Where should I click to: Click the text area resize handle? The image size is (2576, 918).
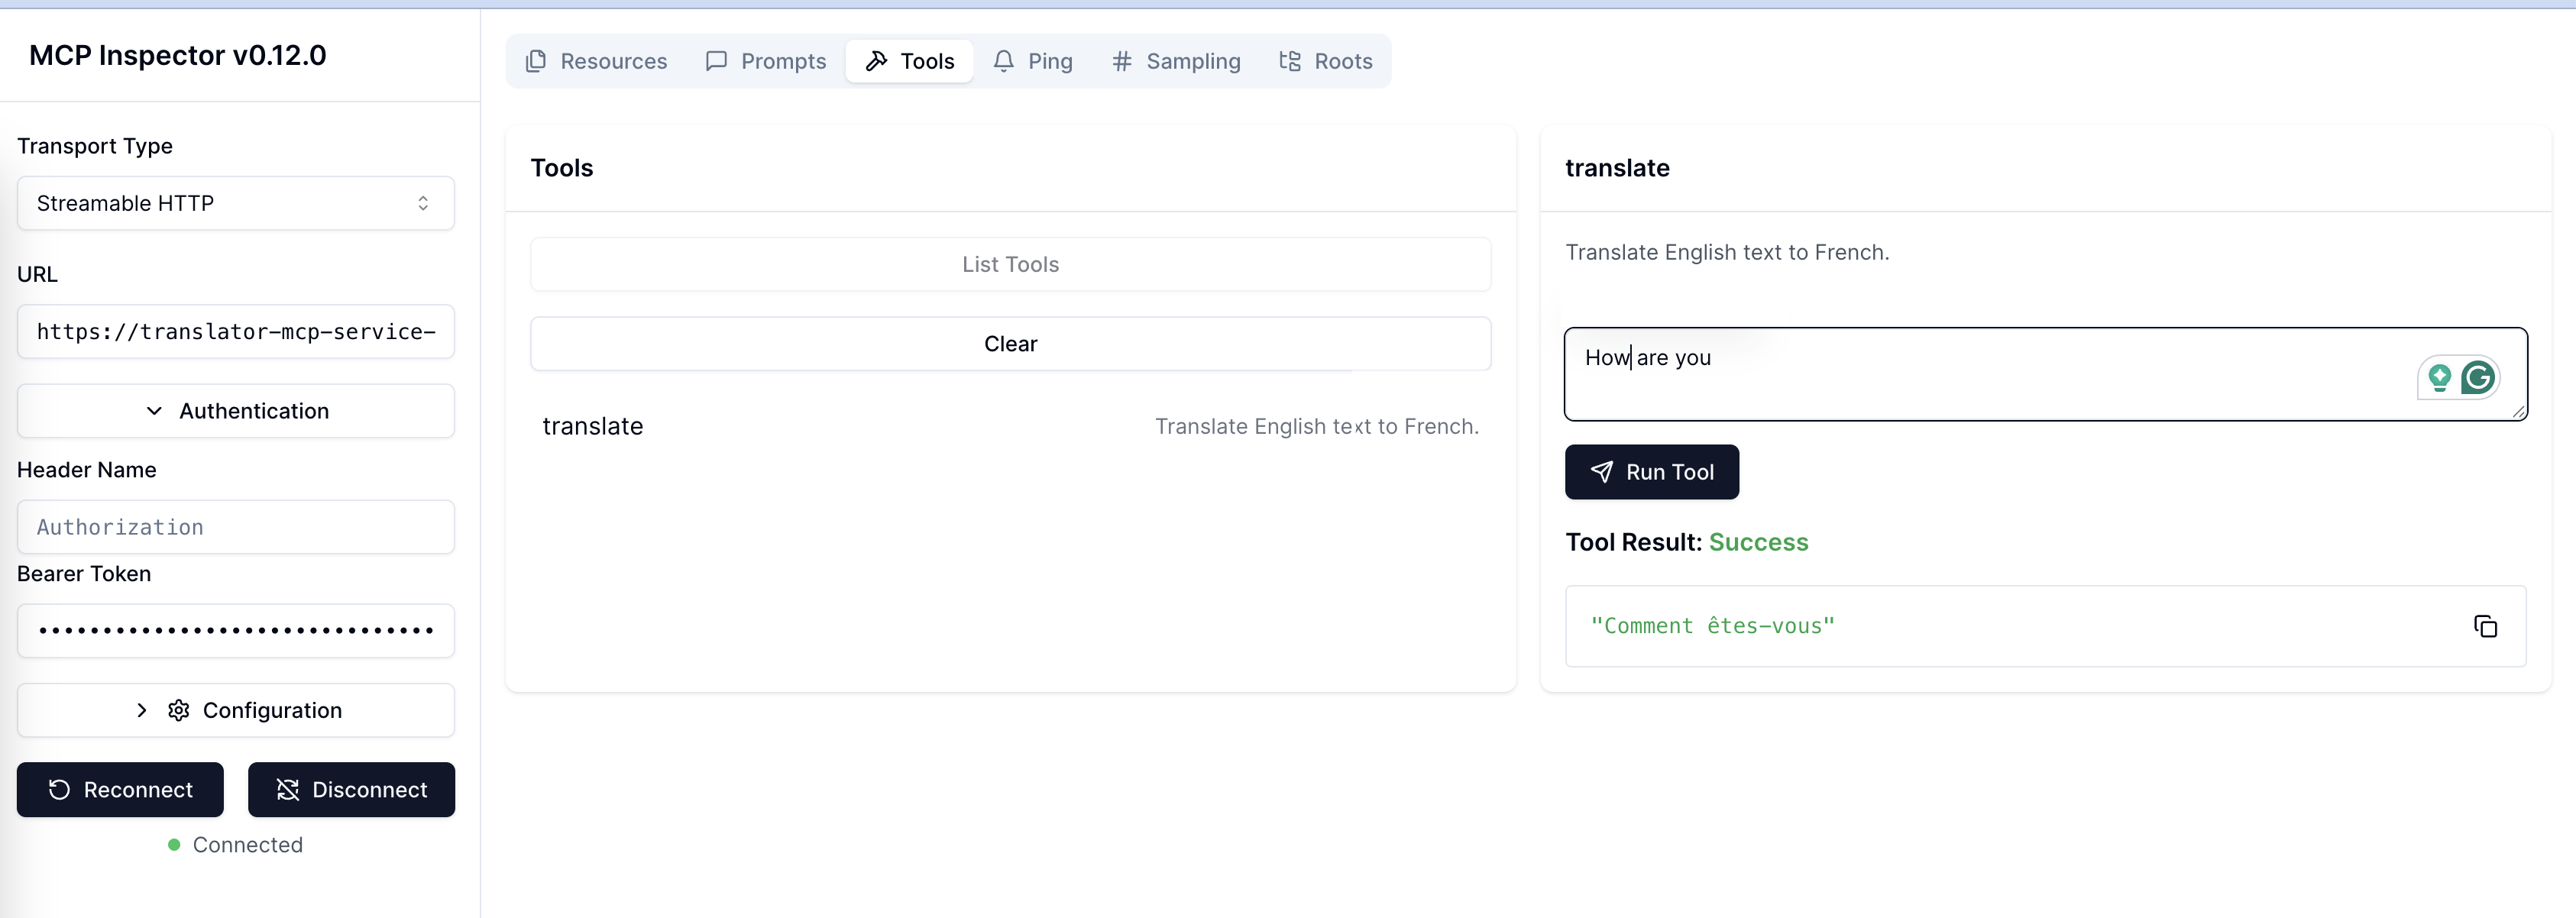point(2518,411)
